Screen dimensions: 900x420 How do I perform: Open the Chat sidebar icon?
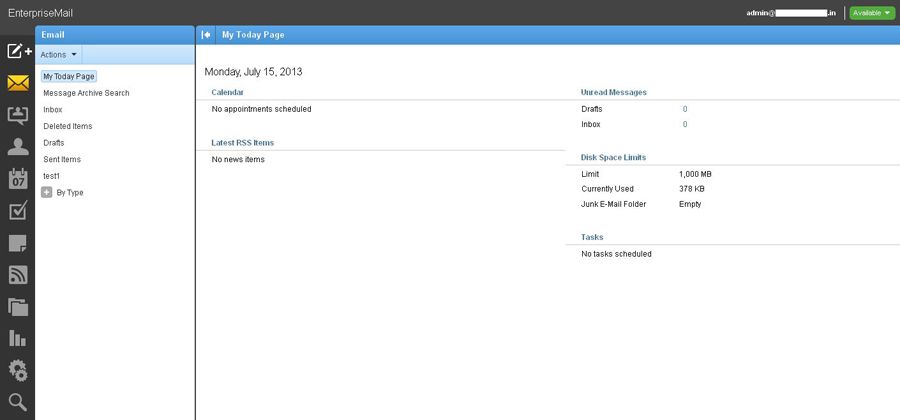pyautogui.click(x=18, y=115)
